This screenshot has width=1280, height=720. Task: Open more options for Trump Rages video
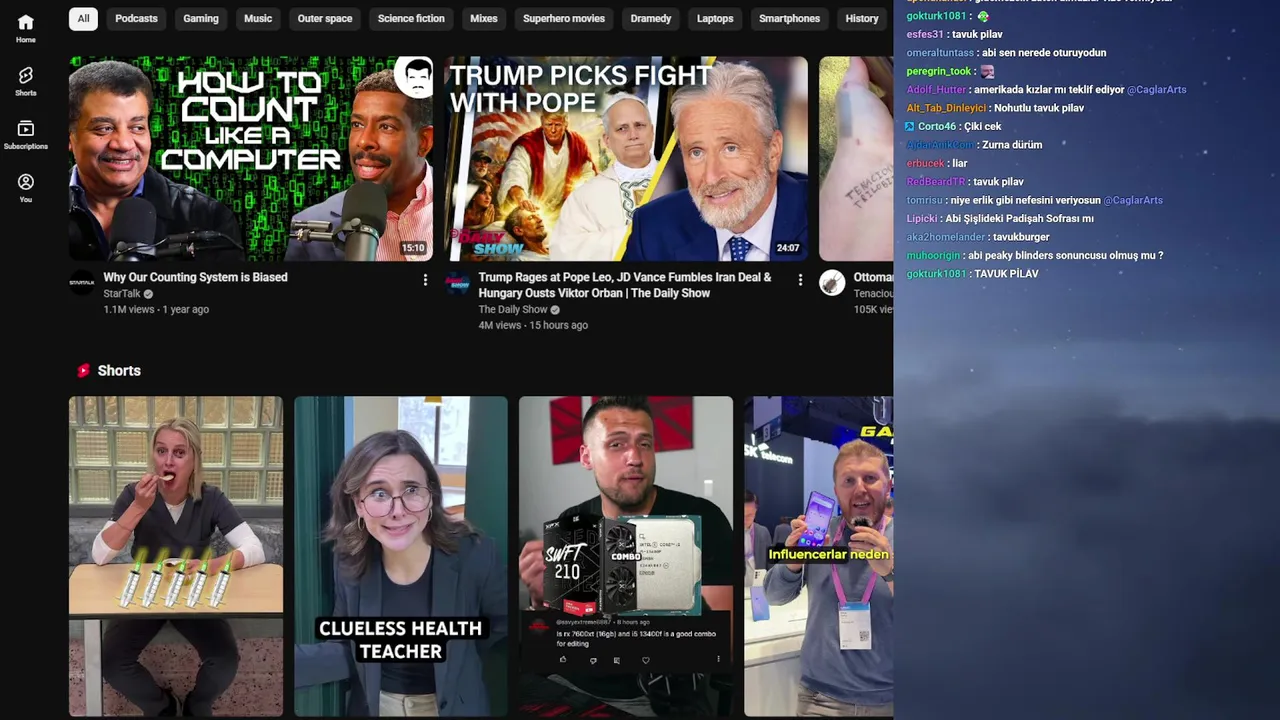[x=800, y=280]
